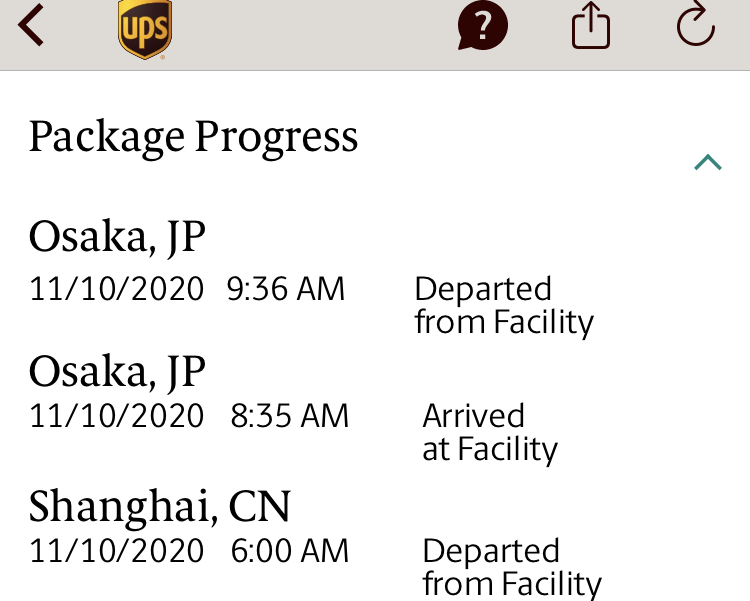Select the Shanghai, CN location heading
This screenshot has height=601, width=750.
point(160,507)
